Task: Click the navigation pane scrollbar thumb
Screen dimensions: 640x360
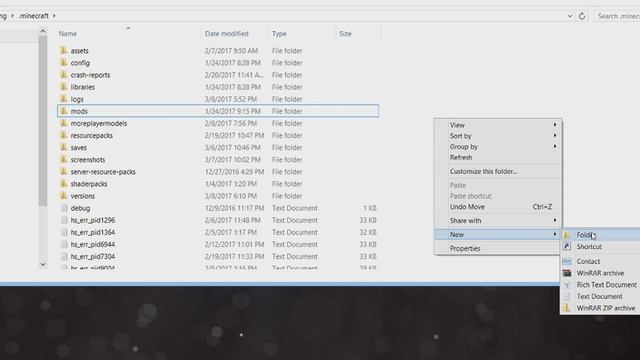Action: [x=43, y=121]
